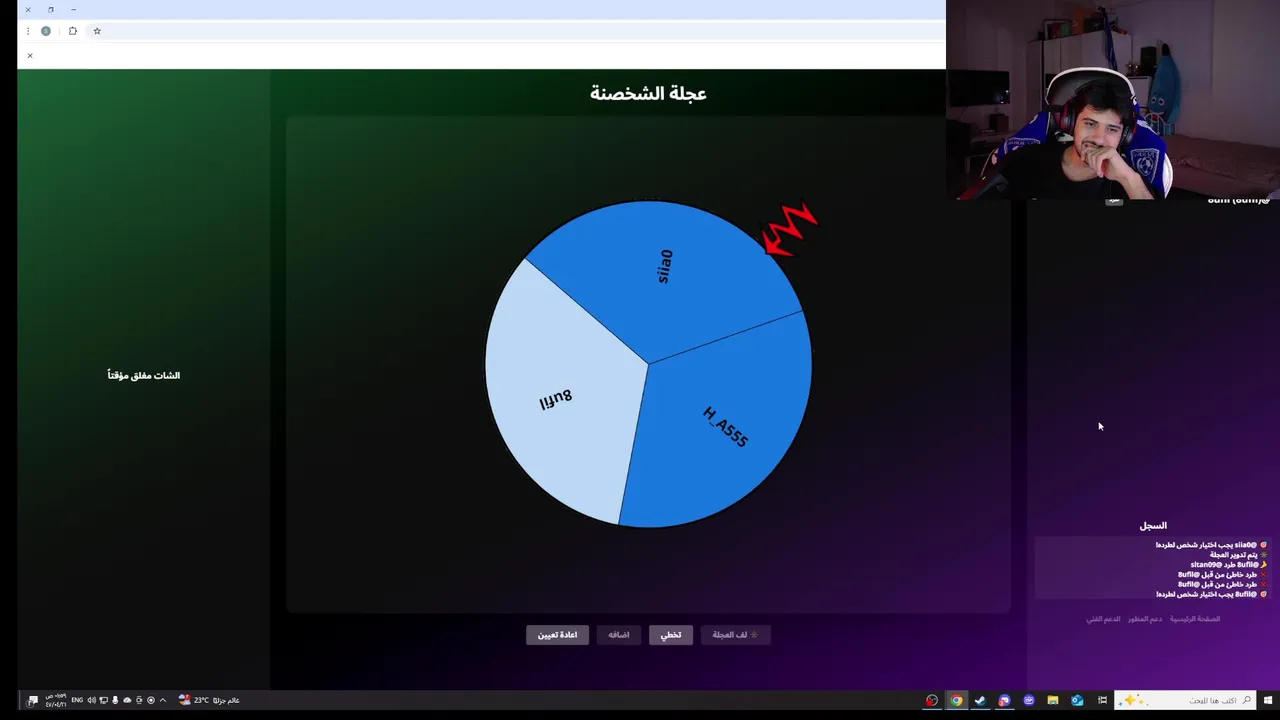Open Outlook from the taskbar

[1077, 700]
